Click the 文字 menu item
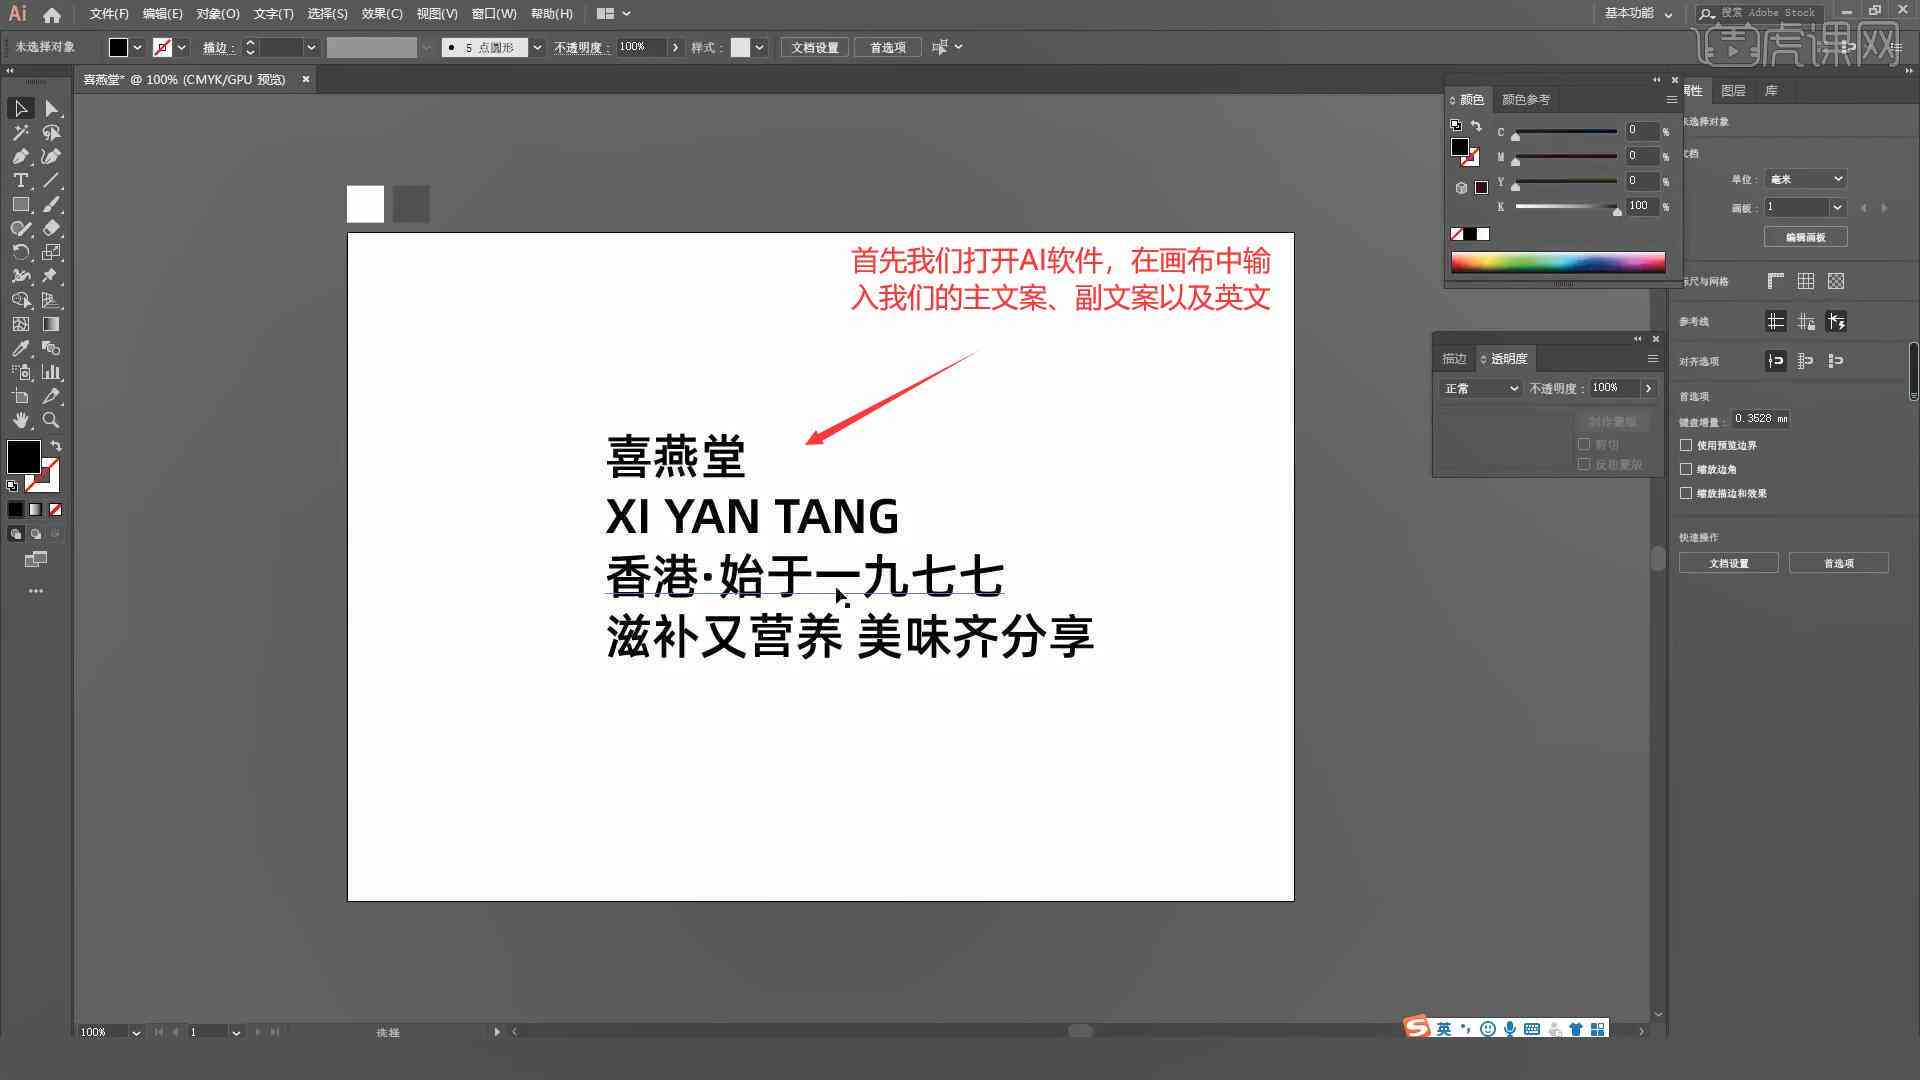1920x1080 pixels. (269, 13)
